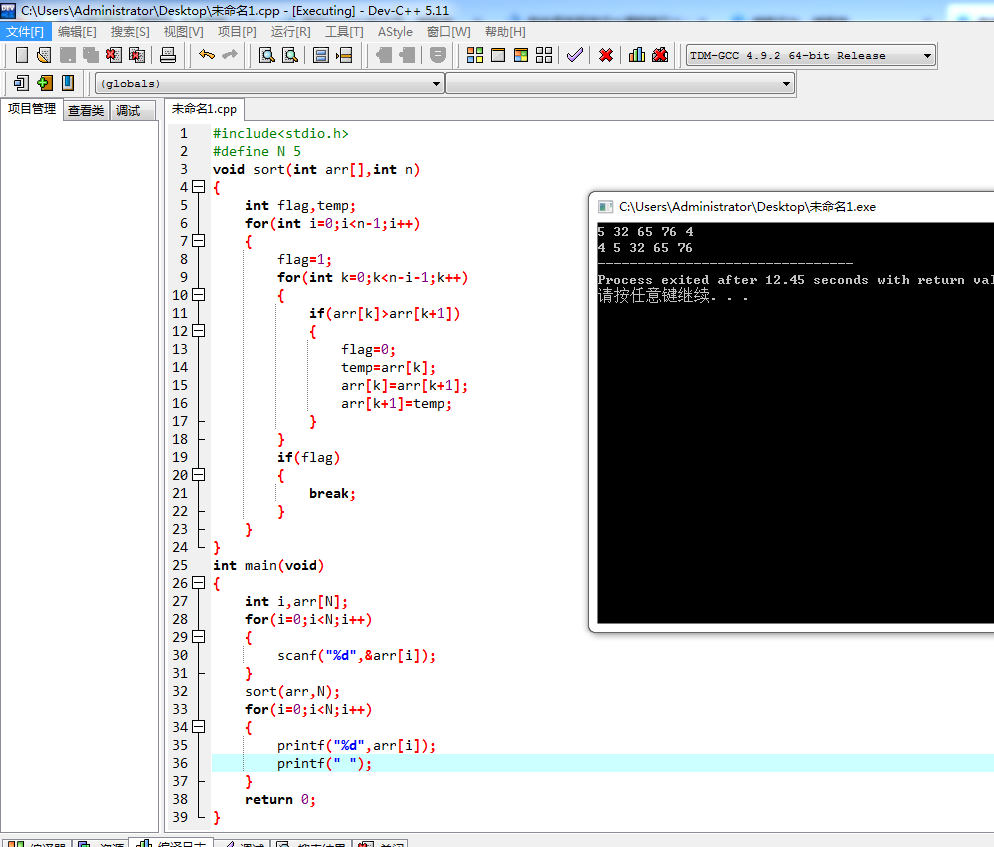
Task: Collapse the outer for loop at line 7
Action: point(198,241)
